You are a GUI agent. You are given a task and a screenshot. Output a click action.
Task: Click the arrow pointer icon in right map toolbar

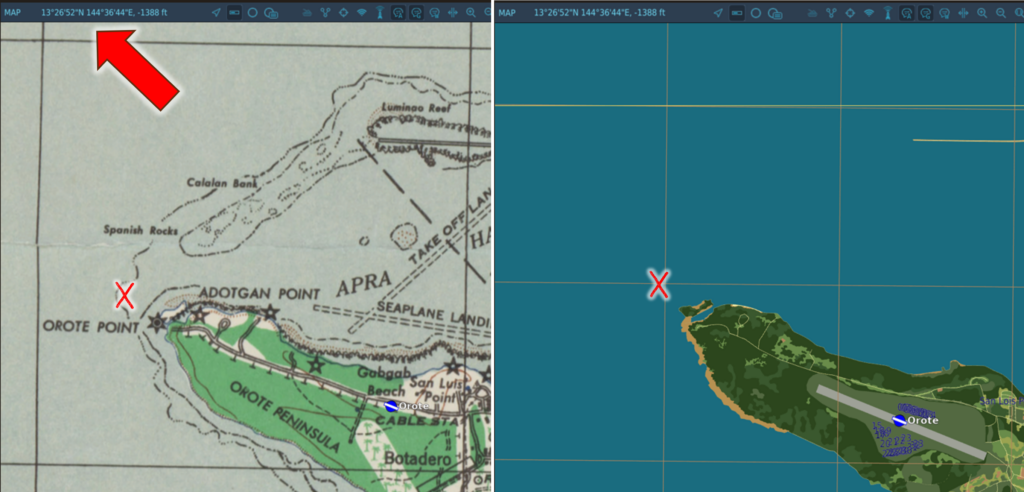[718, 13]
